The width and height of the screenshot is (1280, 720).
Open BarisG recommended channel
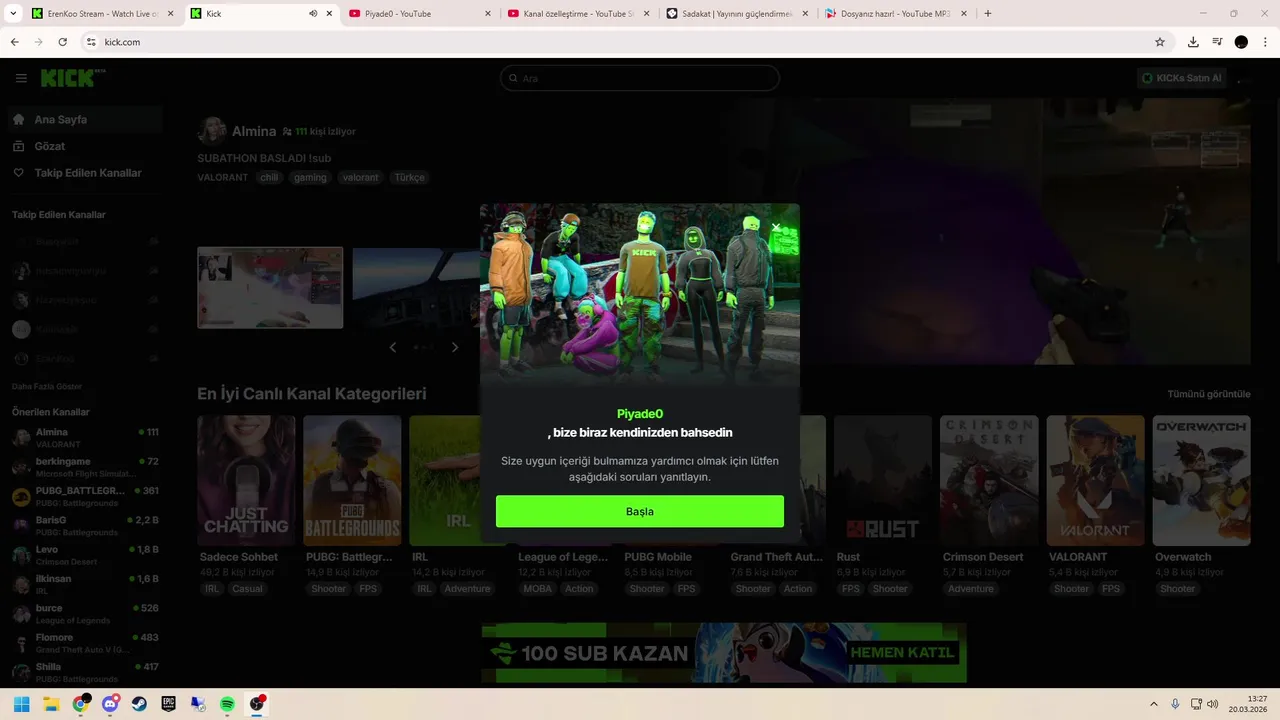[84, 525]
